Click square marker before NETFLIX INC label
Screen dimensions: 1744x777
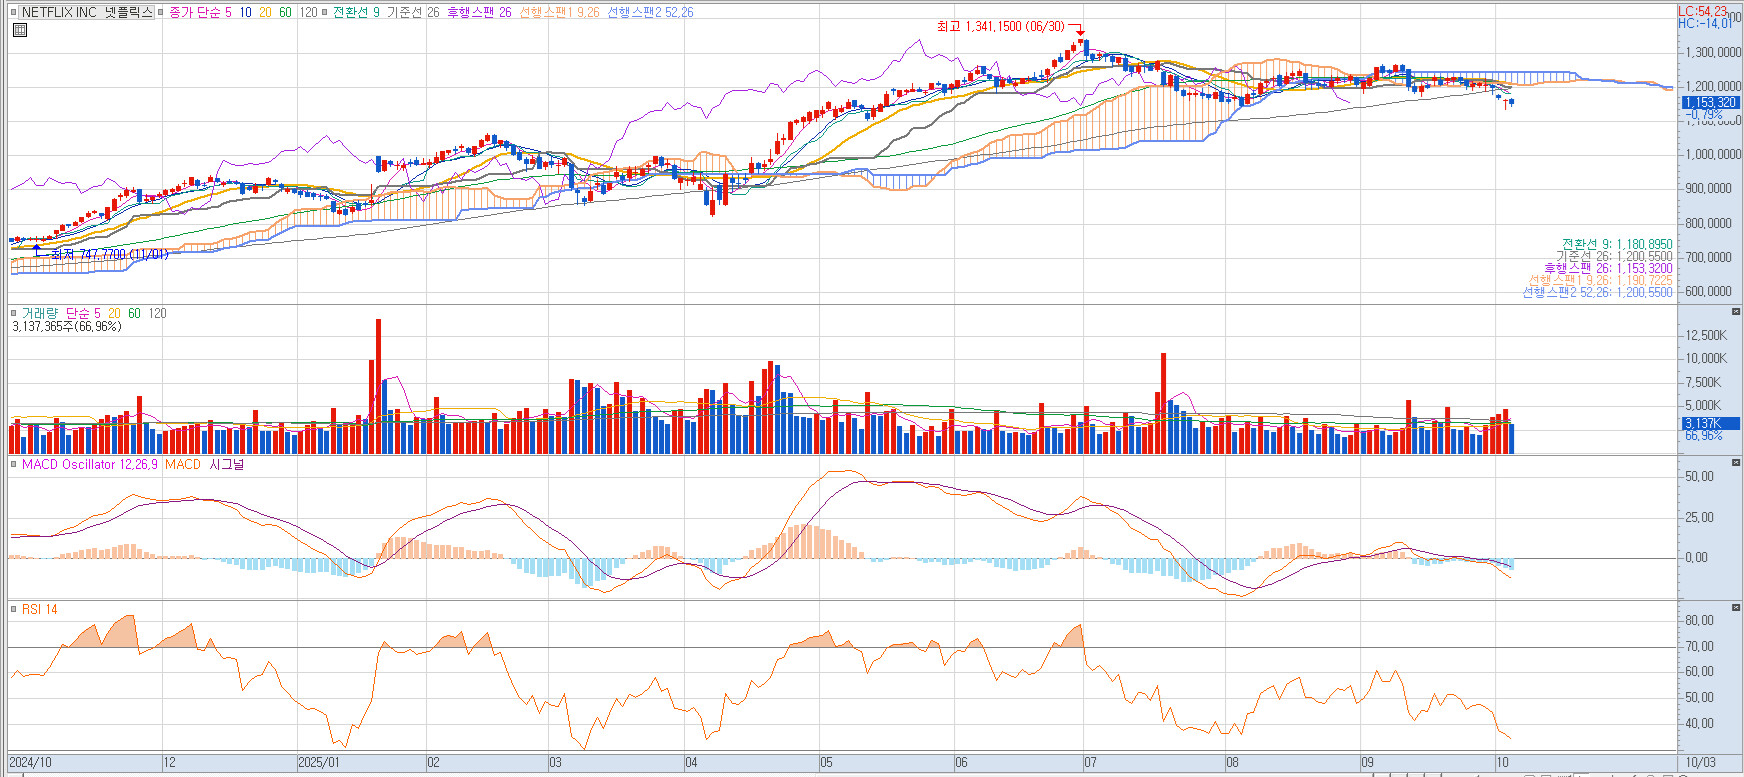tap(14, 12)
